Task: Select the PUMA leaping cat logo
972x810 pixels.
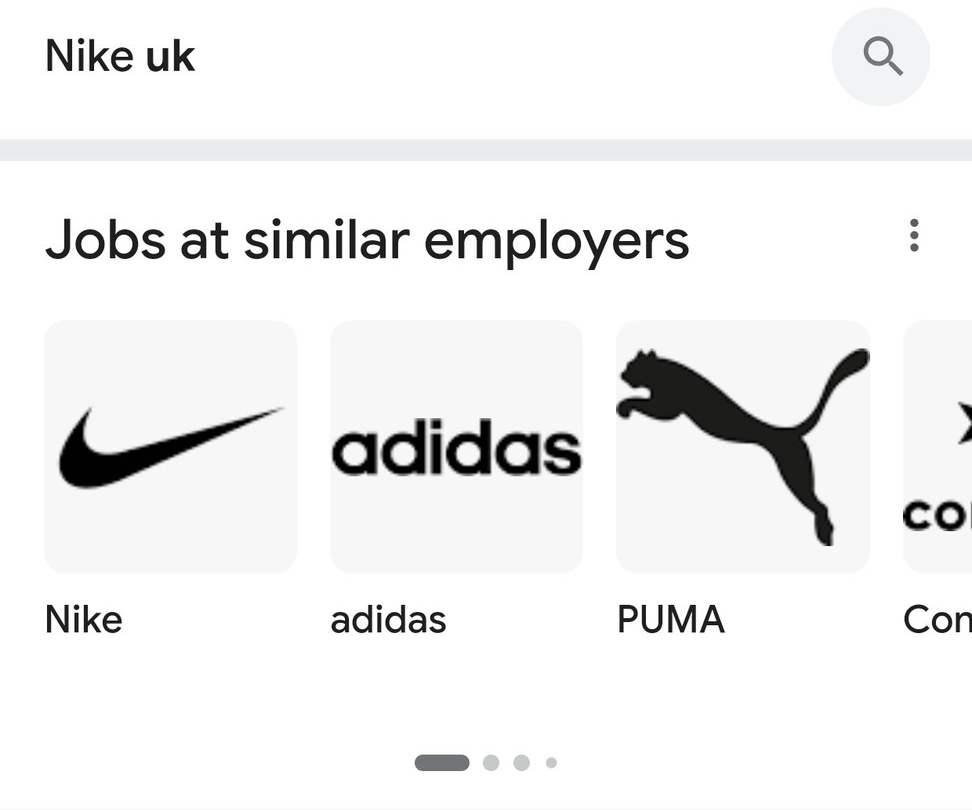Action: [742, 446]
